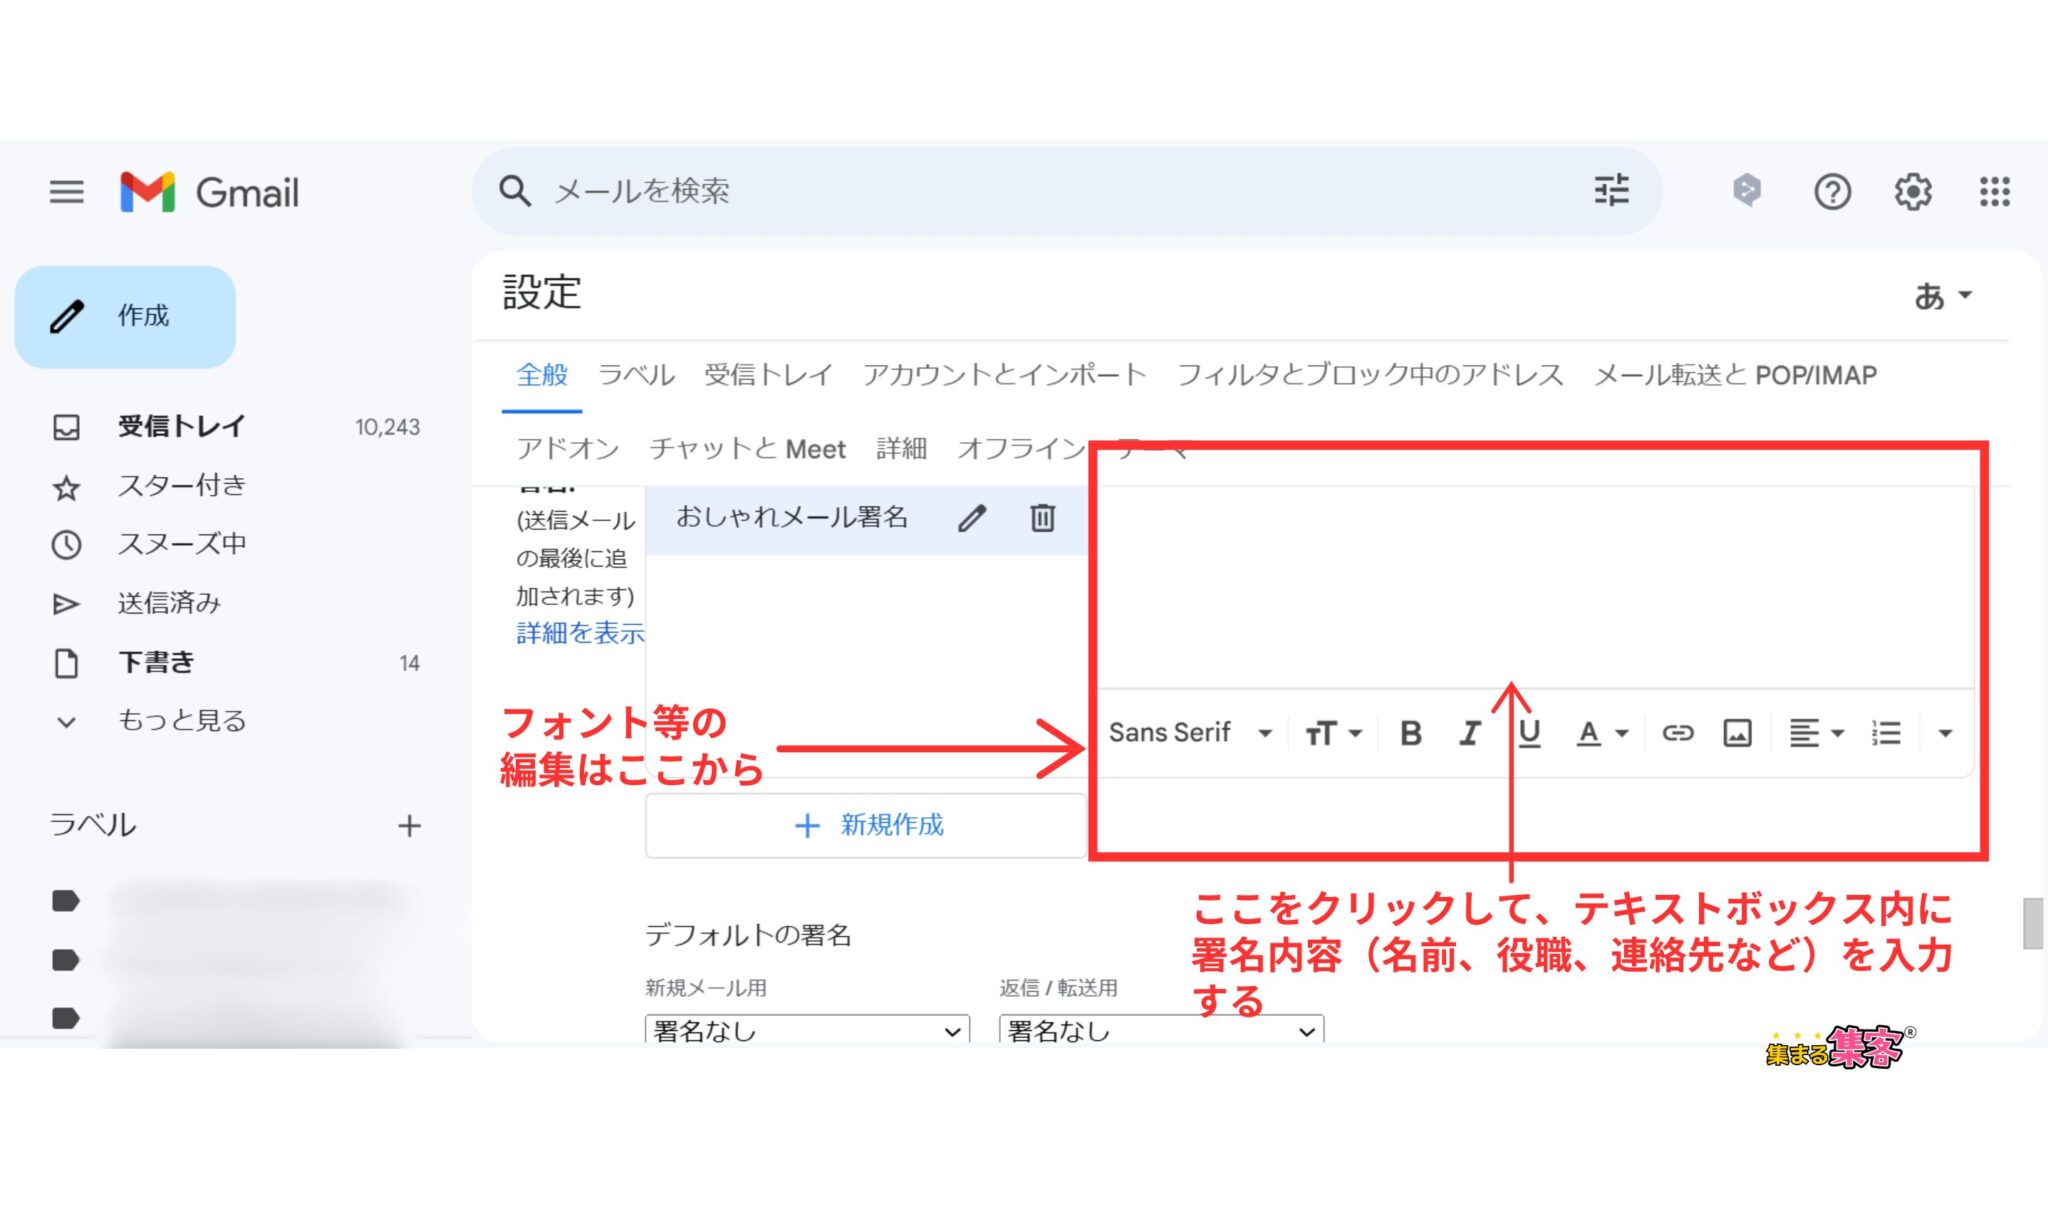Select the おしゃれメール署名 signature entry
This screenshot has height=1229, width=2048.
(791, 517)
